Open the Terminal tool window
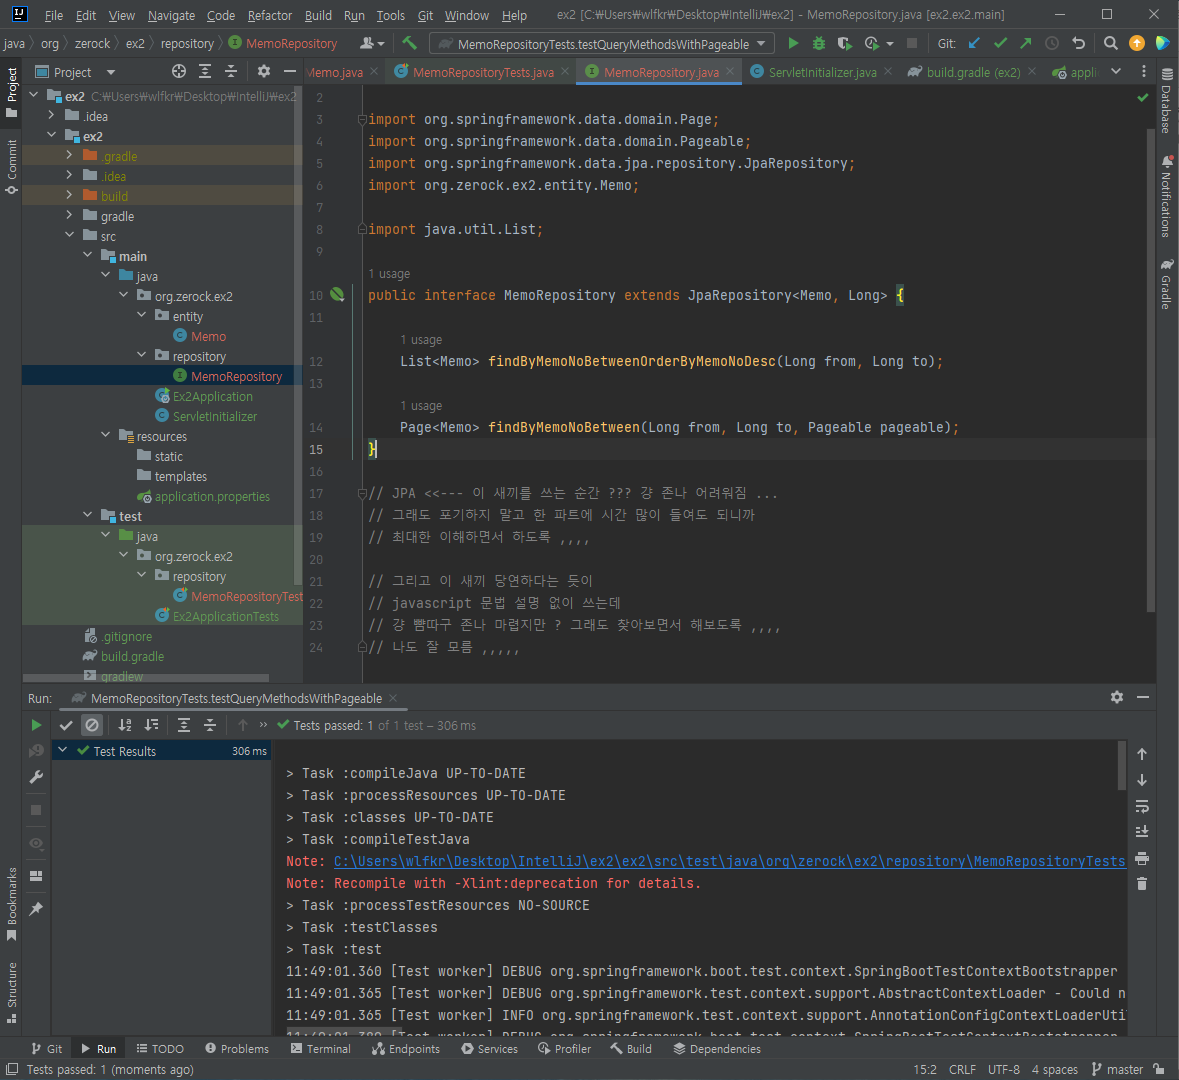1179x1080 pixels. pyautogui.click(x=321, y=1048)
